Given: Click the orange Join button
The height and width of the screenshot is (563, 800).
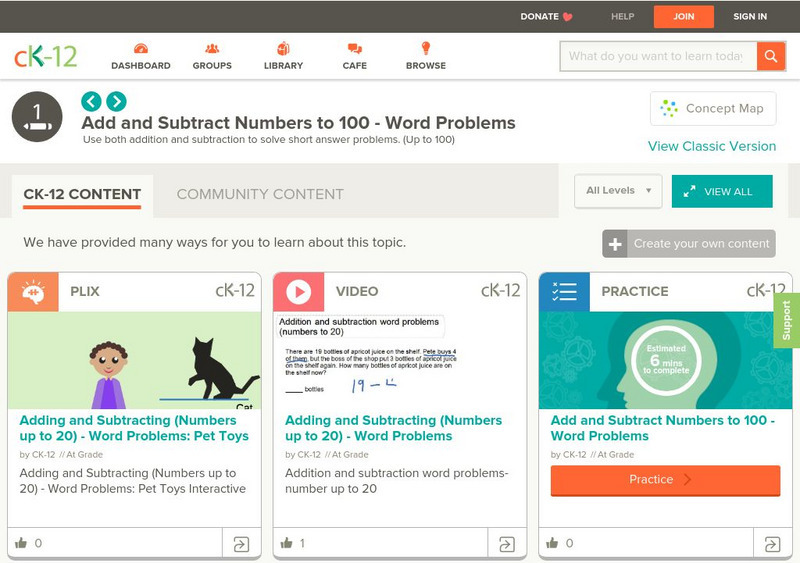Looking at the screenshot, I should point(684,16).
